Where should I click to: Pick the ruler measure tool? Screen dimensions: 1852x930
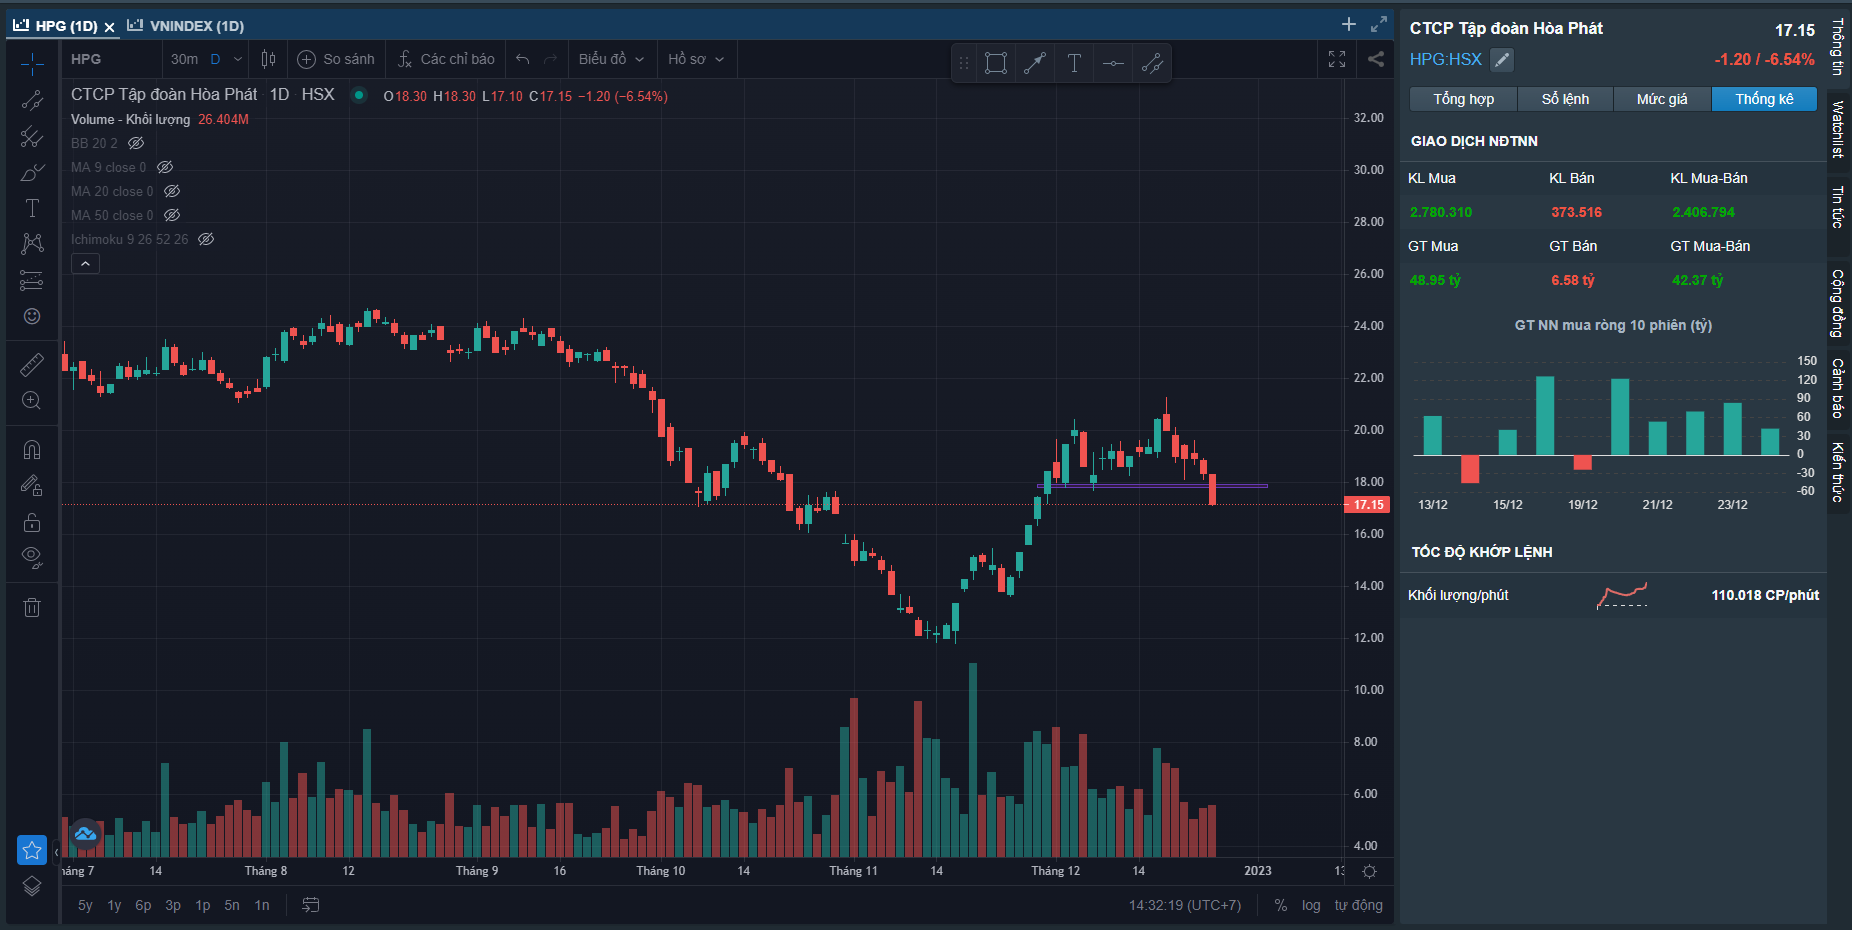click(x=32, y=365)
